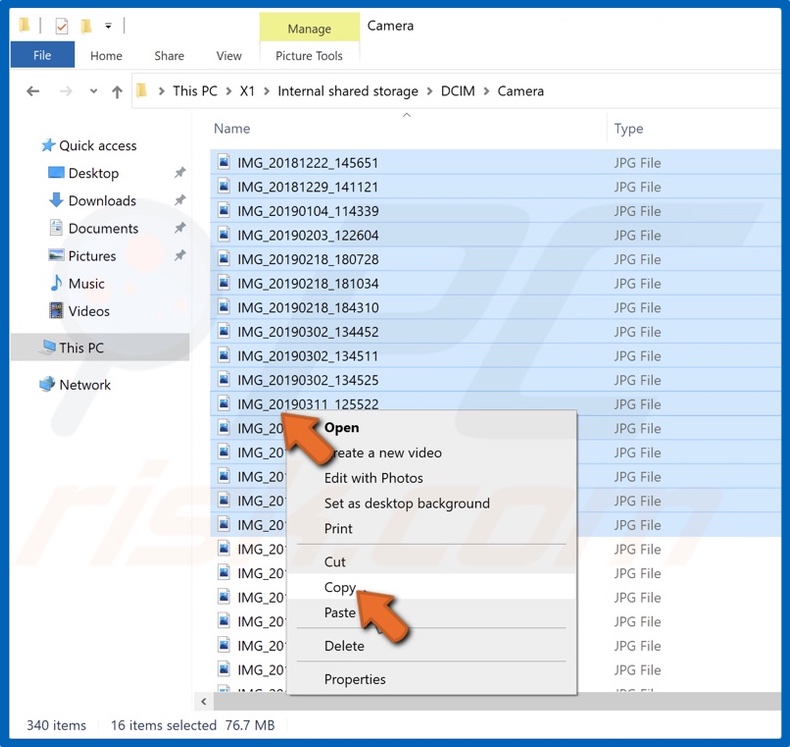790x747 pixels.
Task: Open the recent locations dropdown
Action: click(x=93, y=91)
